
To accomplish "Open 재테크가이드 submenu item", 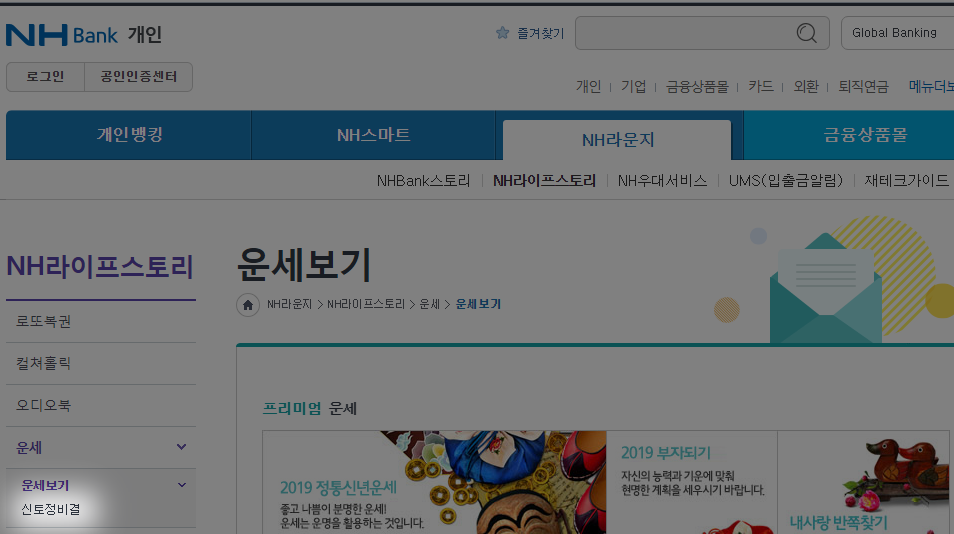I will coord(907,181).
